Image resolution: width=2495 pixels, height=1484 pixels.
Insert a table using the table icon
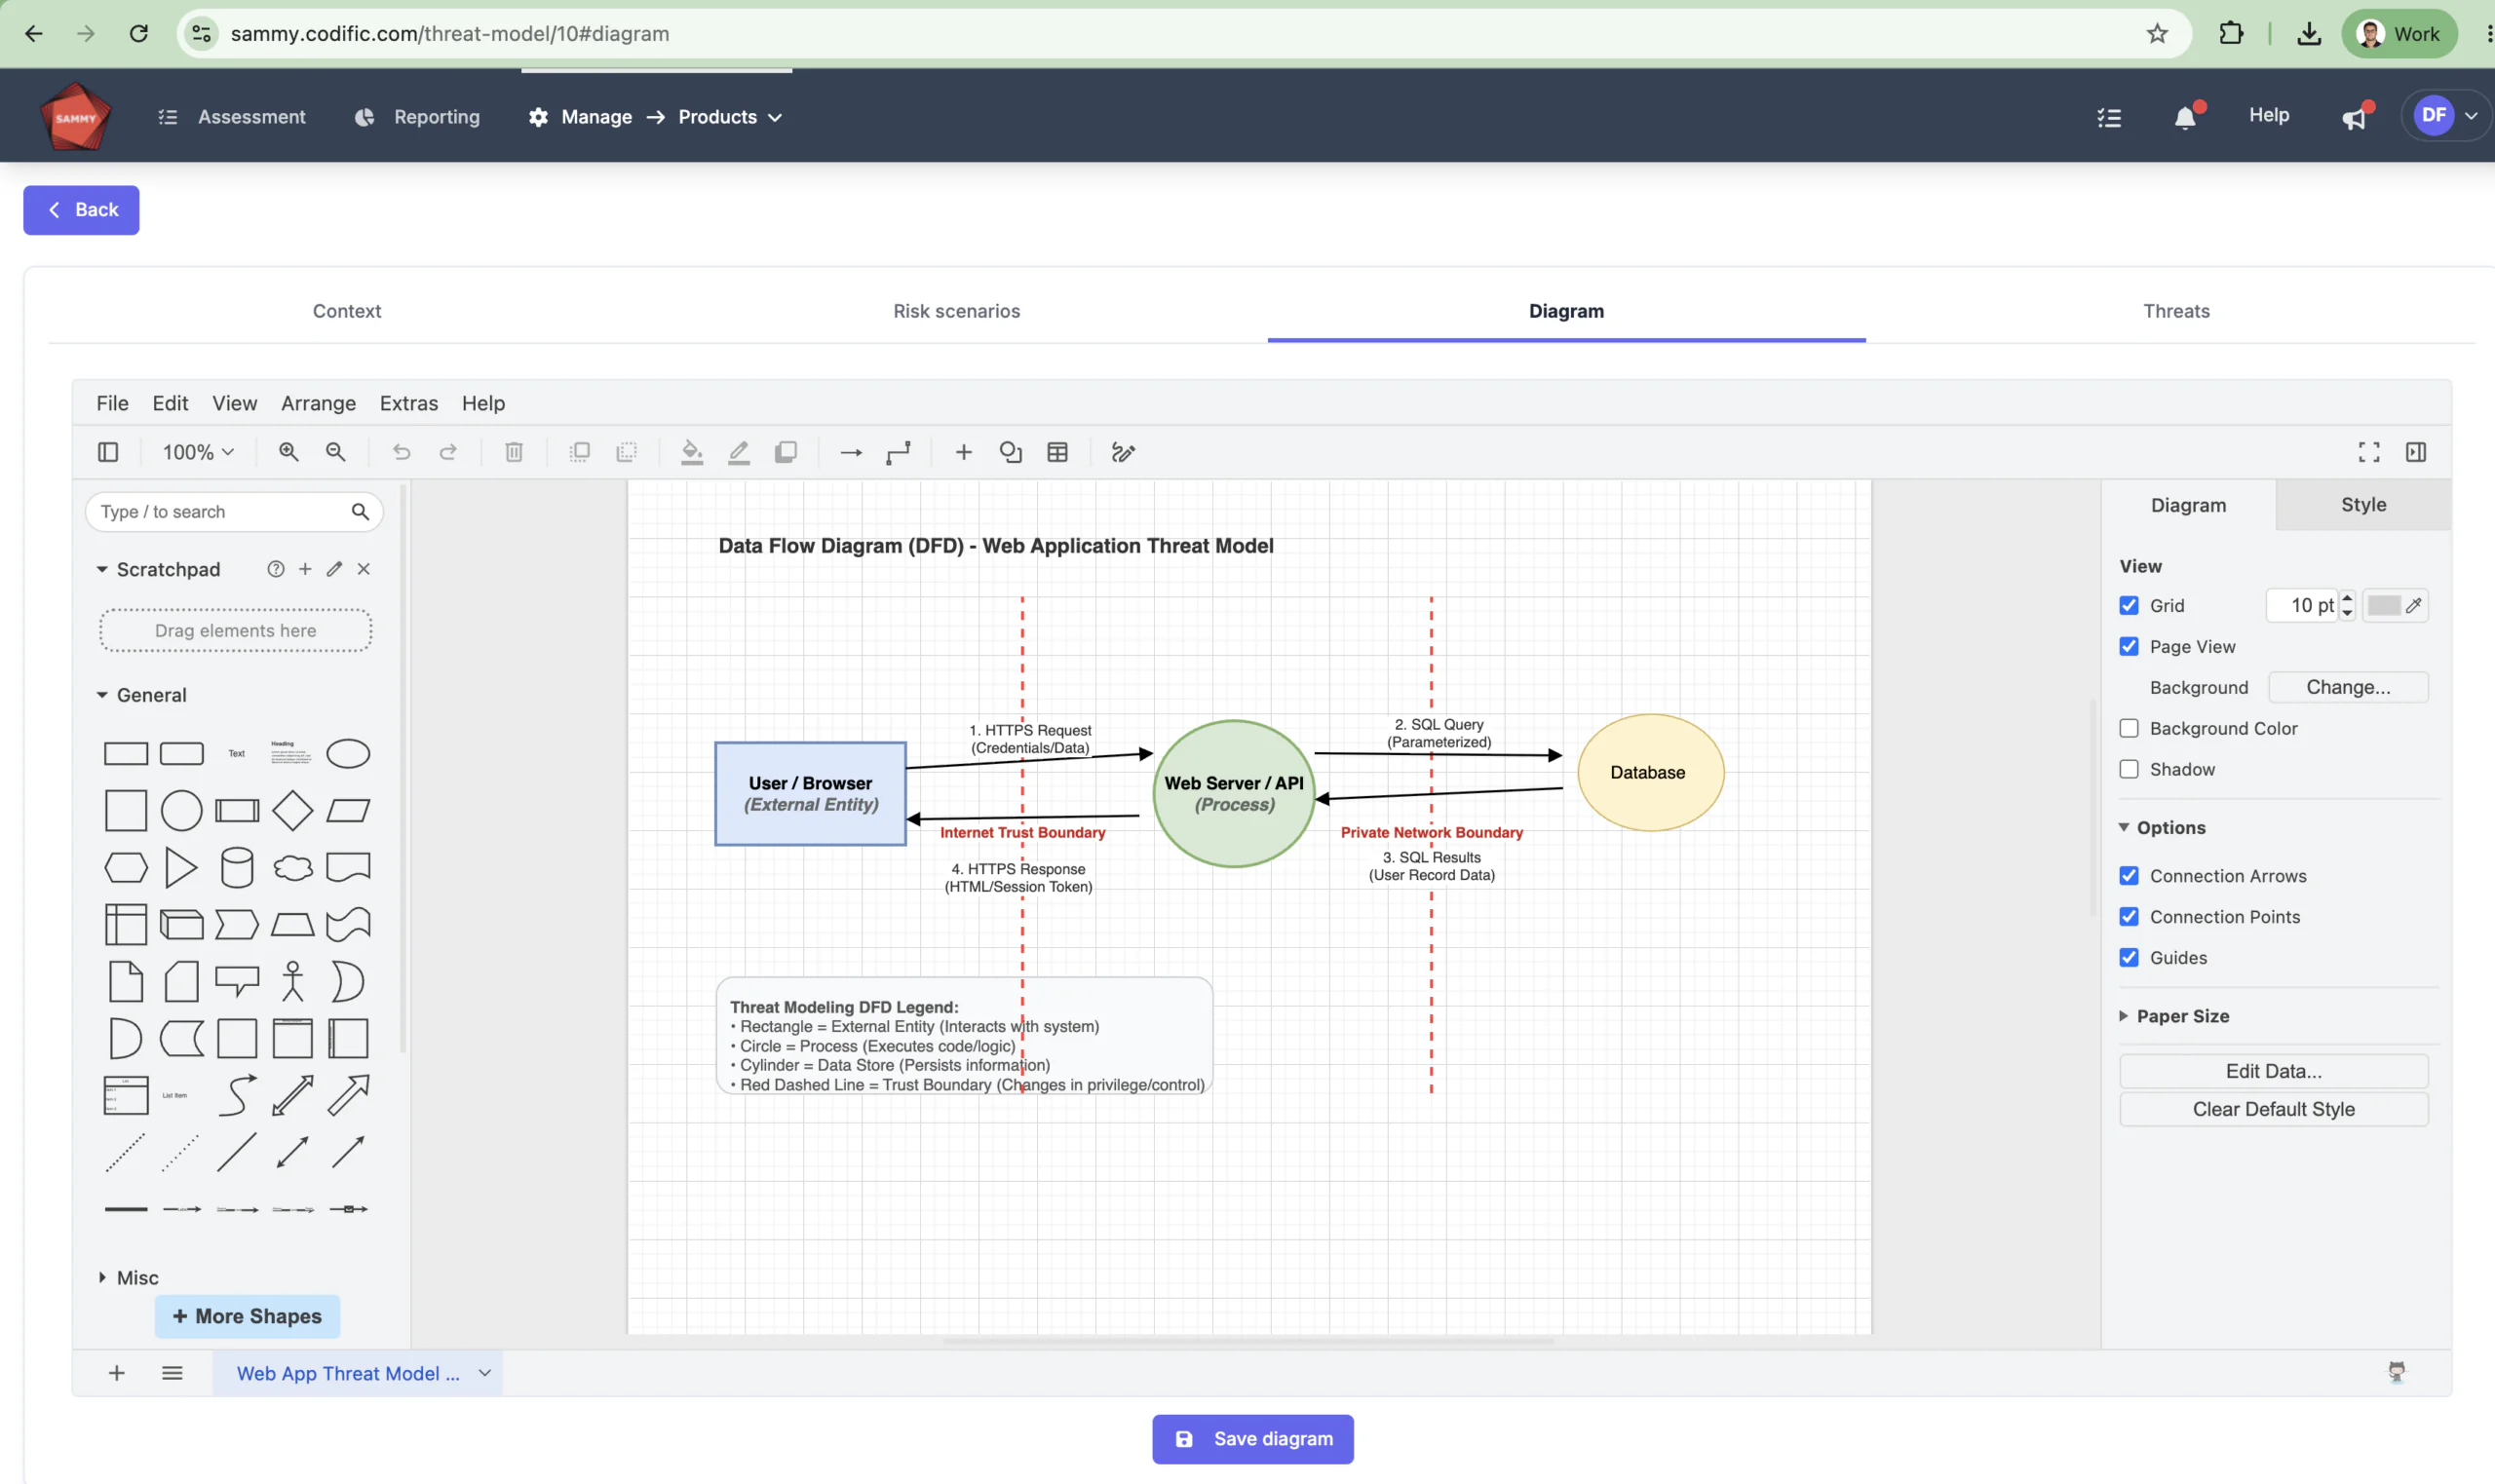coord(1057,452)
